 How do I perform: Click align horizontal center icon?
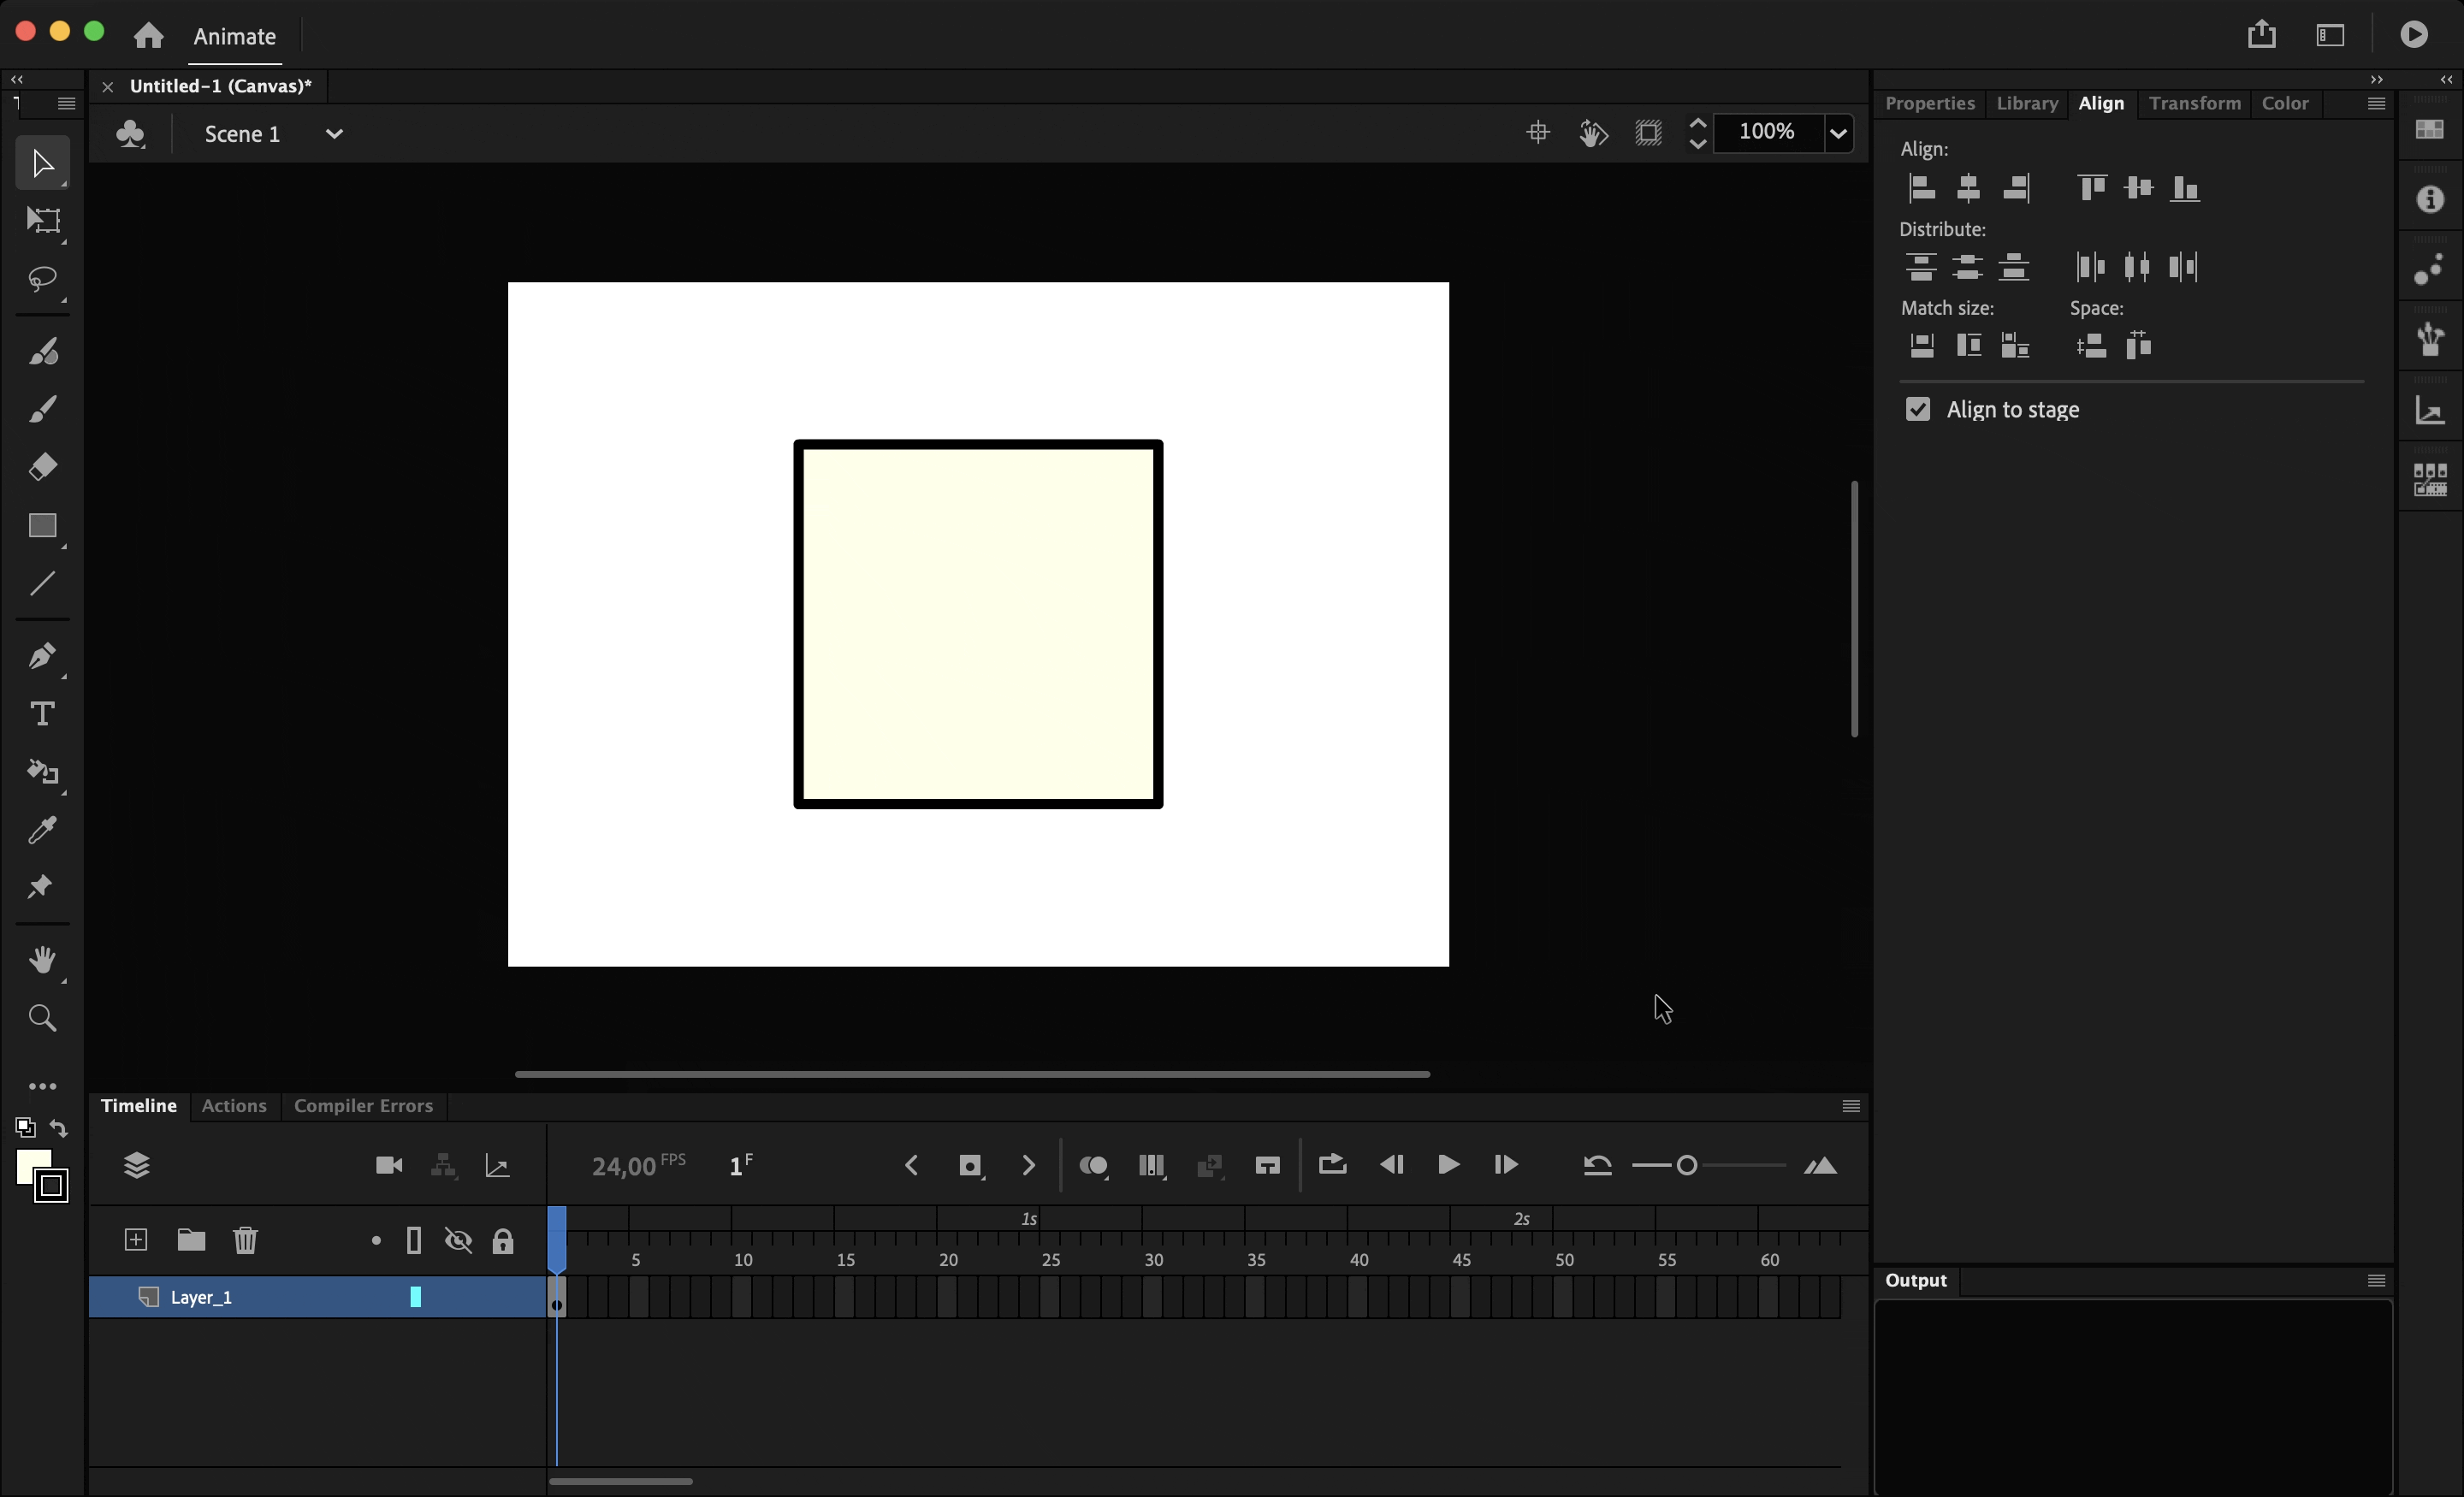coord(1968,188)
